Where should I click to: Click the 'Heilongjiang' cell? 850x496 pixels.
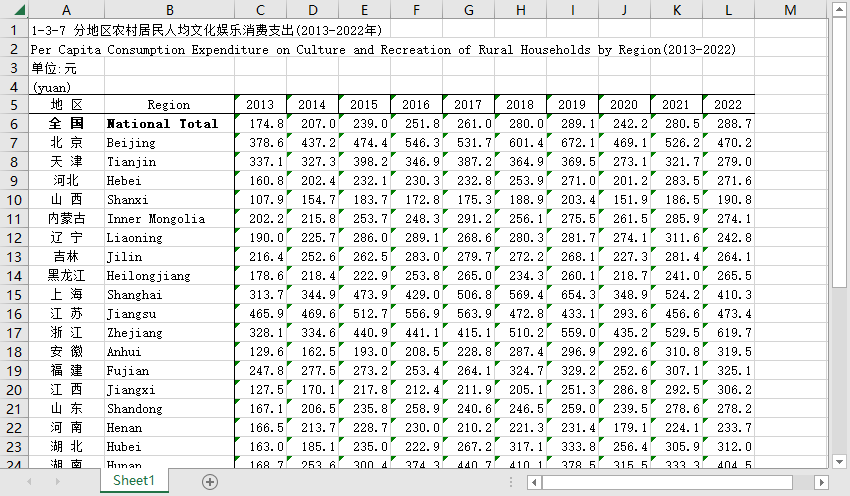169,275
